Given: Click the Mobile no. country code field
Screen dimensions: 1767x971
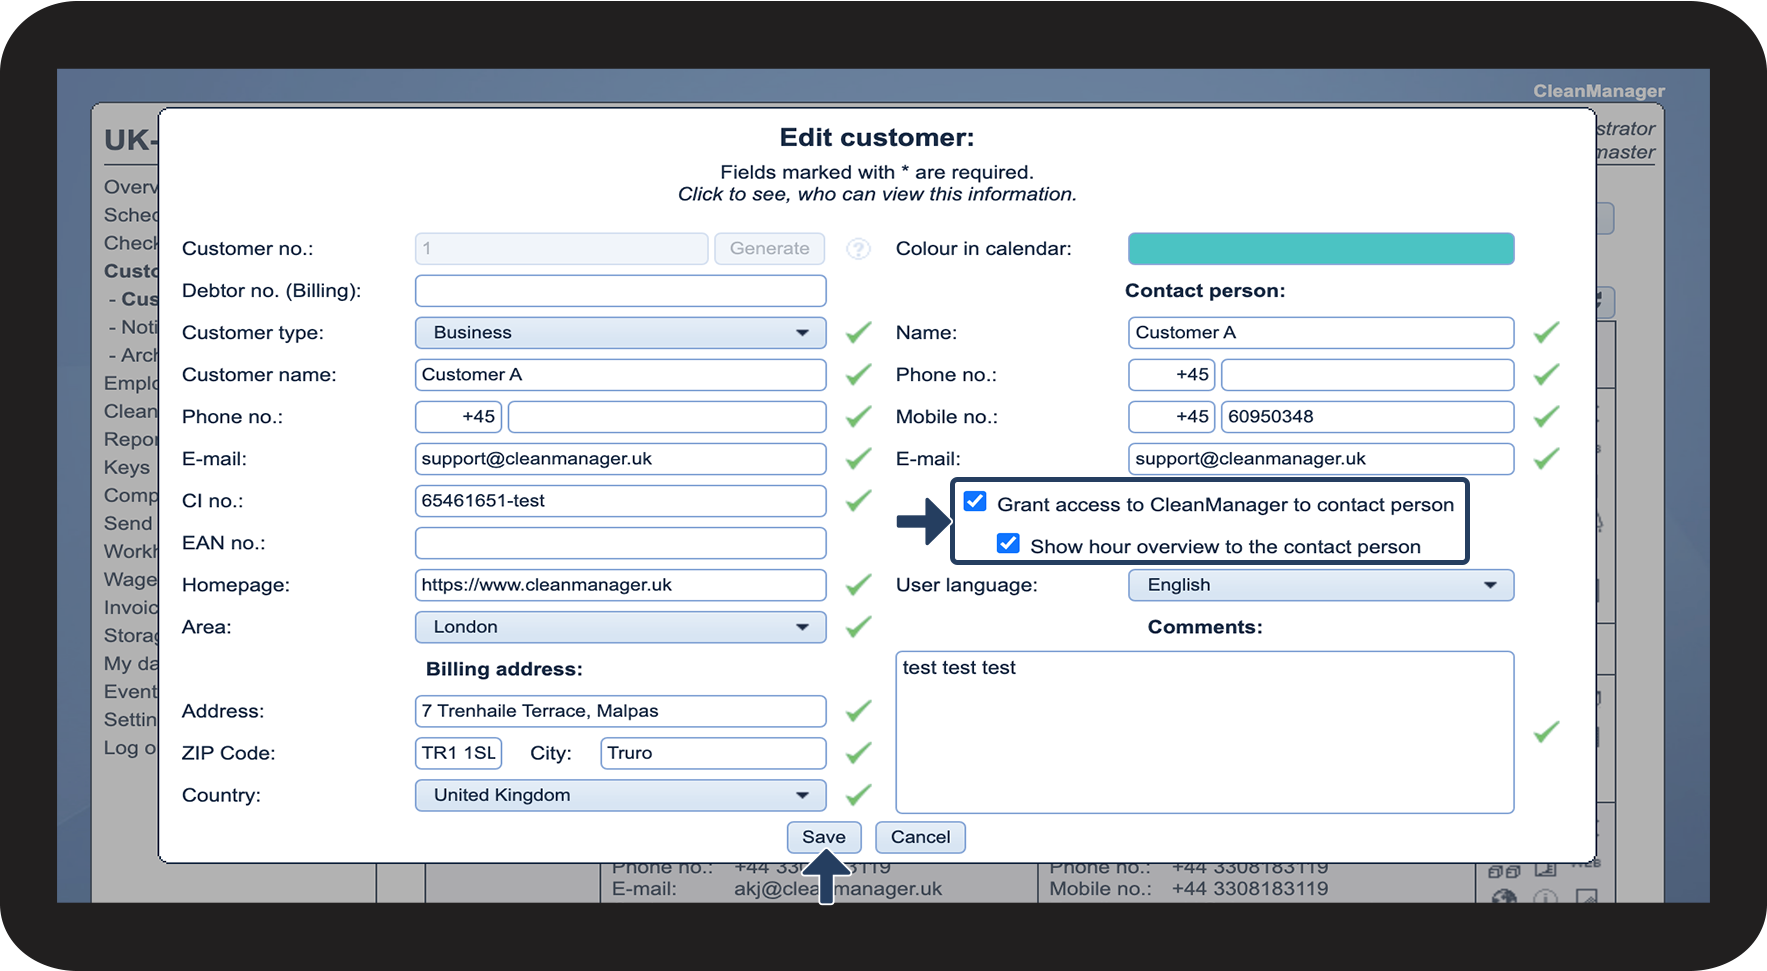Looking at the screenshot, I should click(x=1171, y=417).
